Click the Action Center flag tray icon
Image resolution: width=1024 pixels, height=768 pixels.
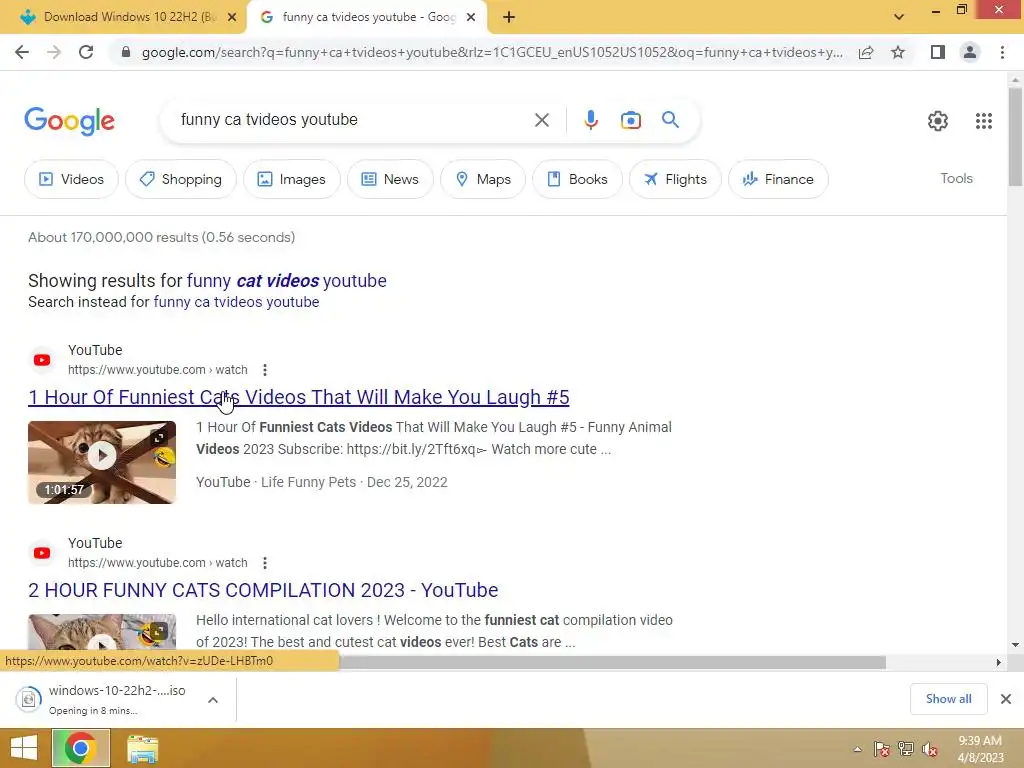click(x=881, y=749)
